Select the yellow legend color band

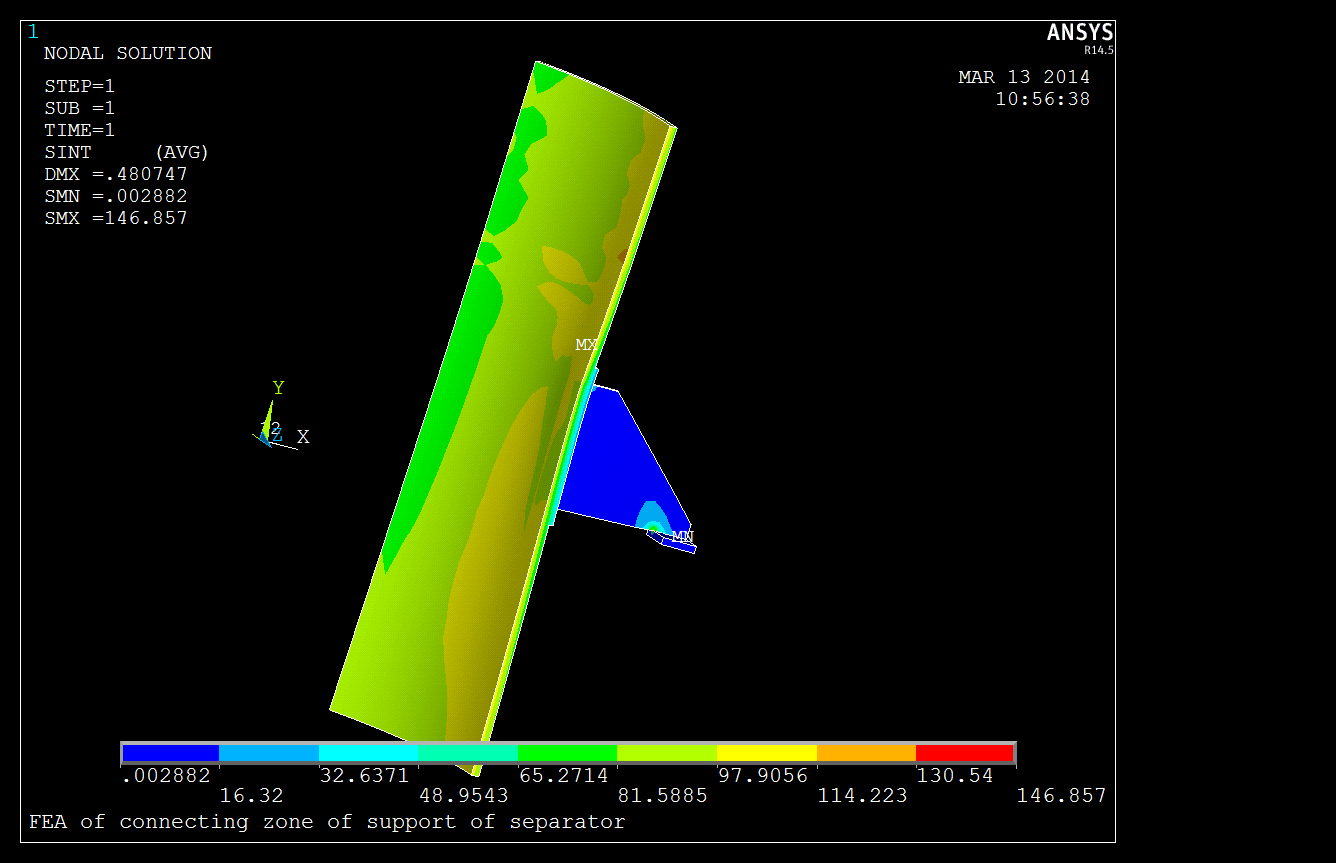pyautogui.click(x=766, y=753)
